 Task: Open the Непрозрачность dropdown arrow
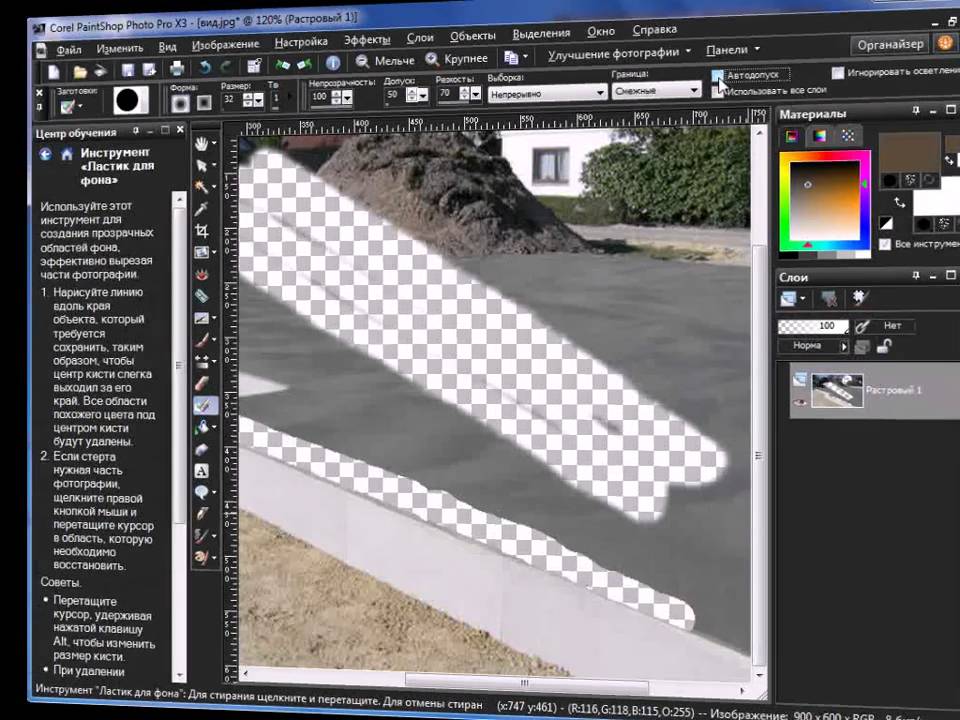click(347, 98)
